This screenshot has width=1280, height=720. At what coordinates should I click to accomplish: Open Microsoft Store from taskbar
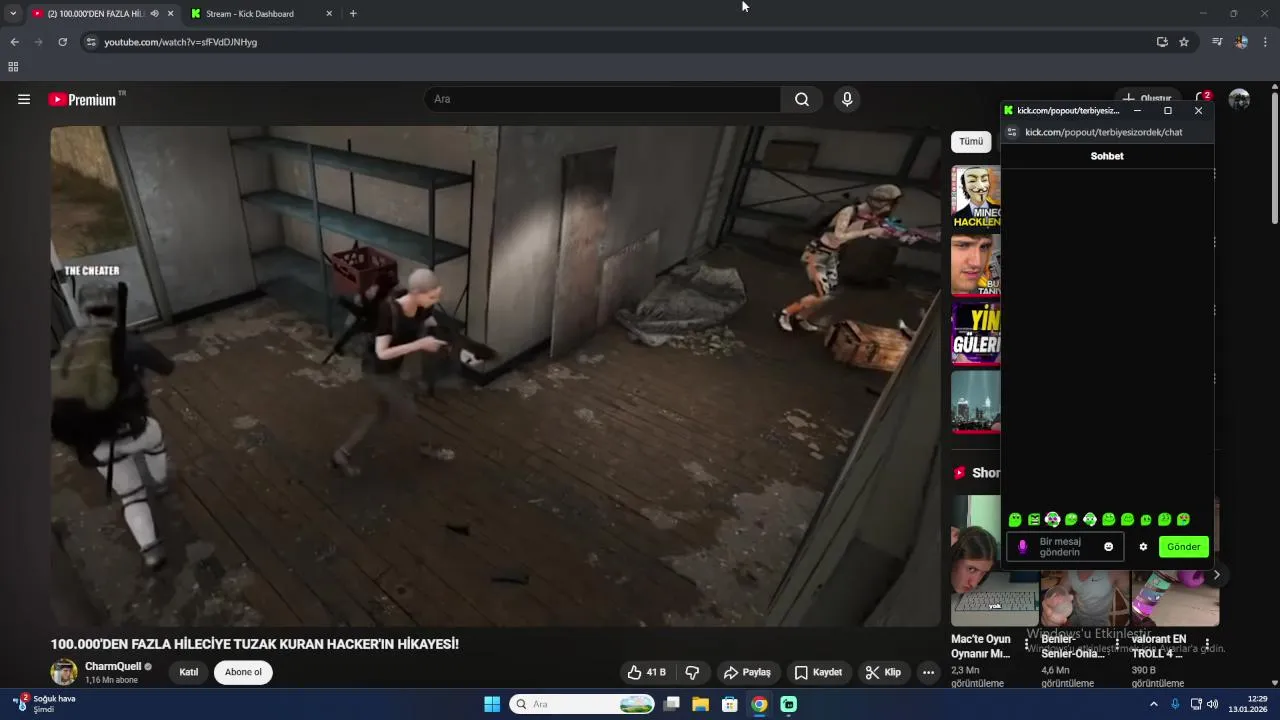point(730,704)
